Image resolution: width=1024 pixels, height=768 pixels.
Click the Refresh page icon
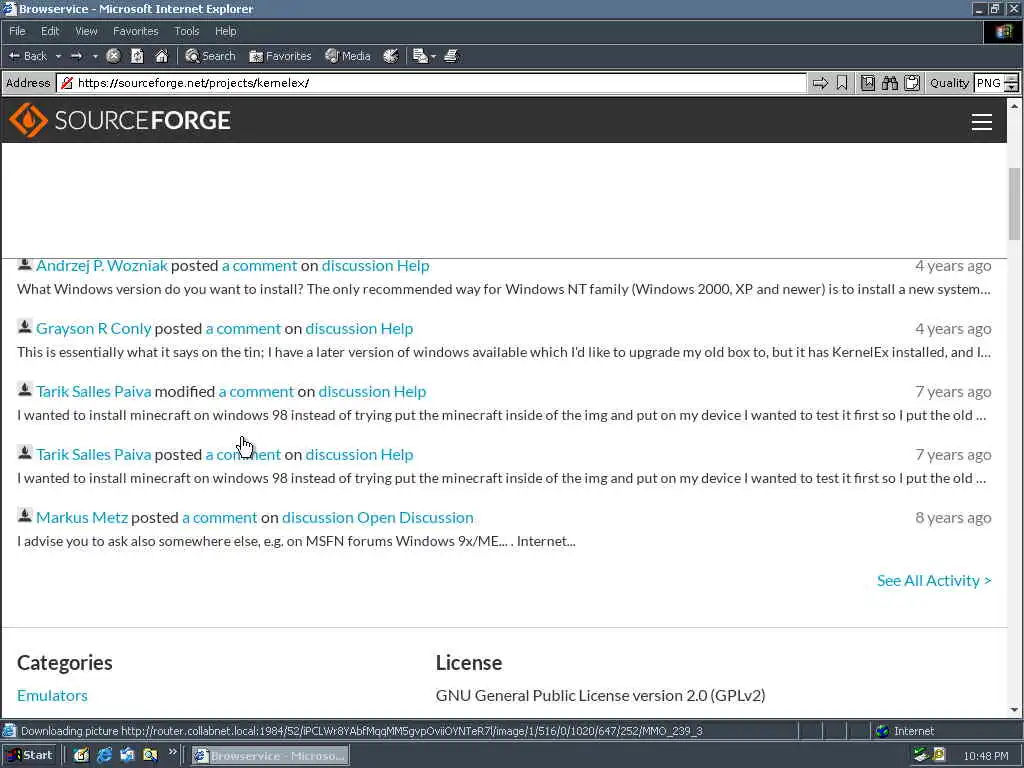point(137,56)
